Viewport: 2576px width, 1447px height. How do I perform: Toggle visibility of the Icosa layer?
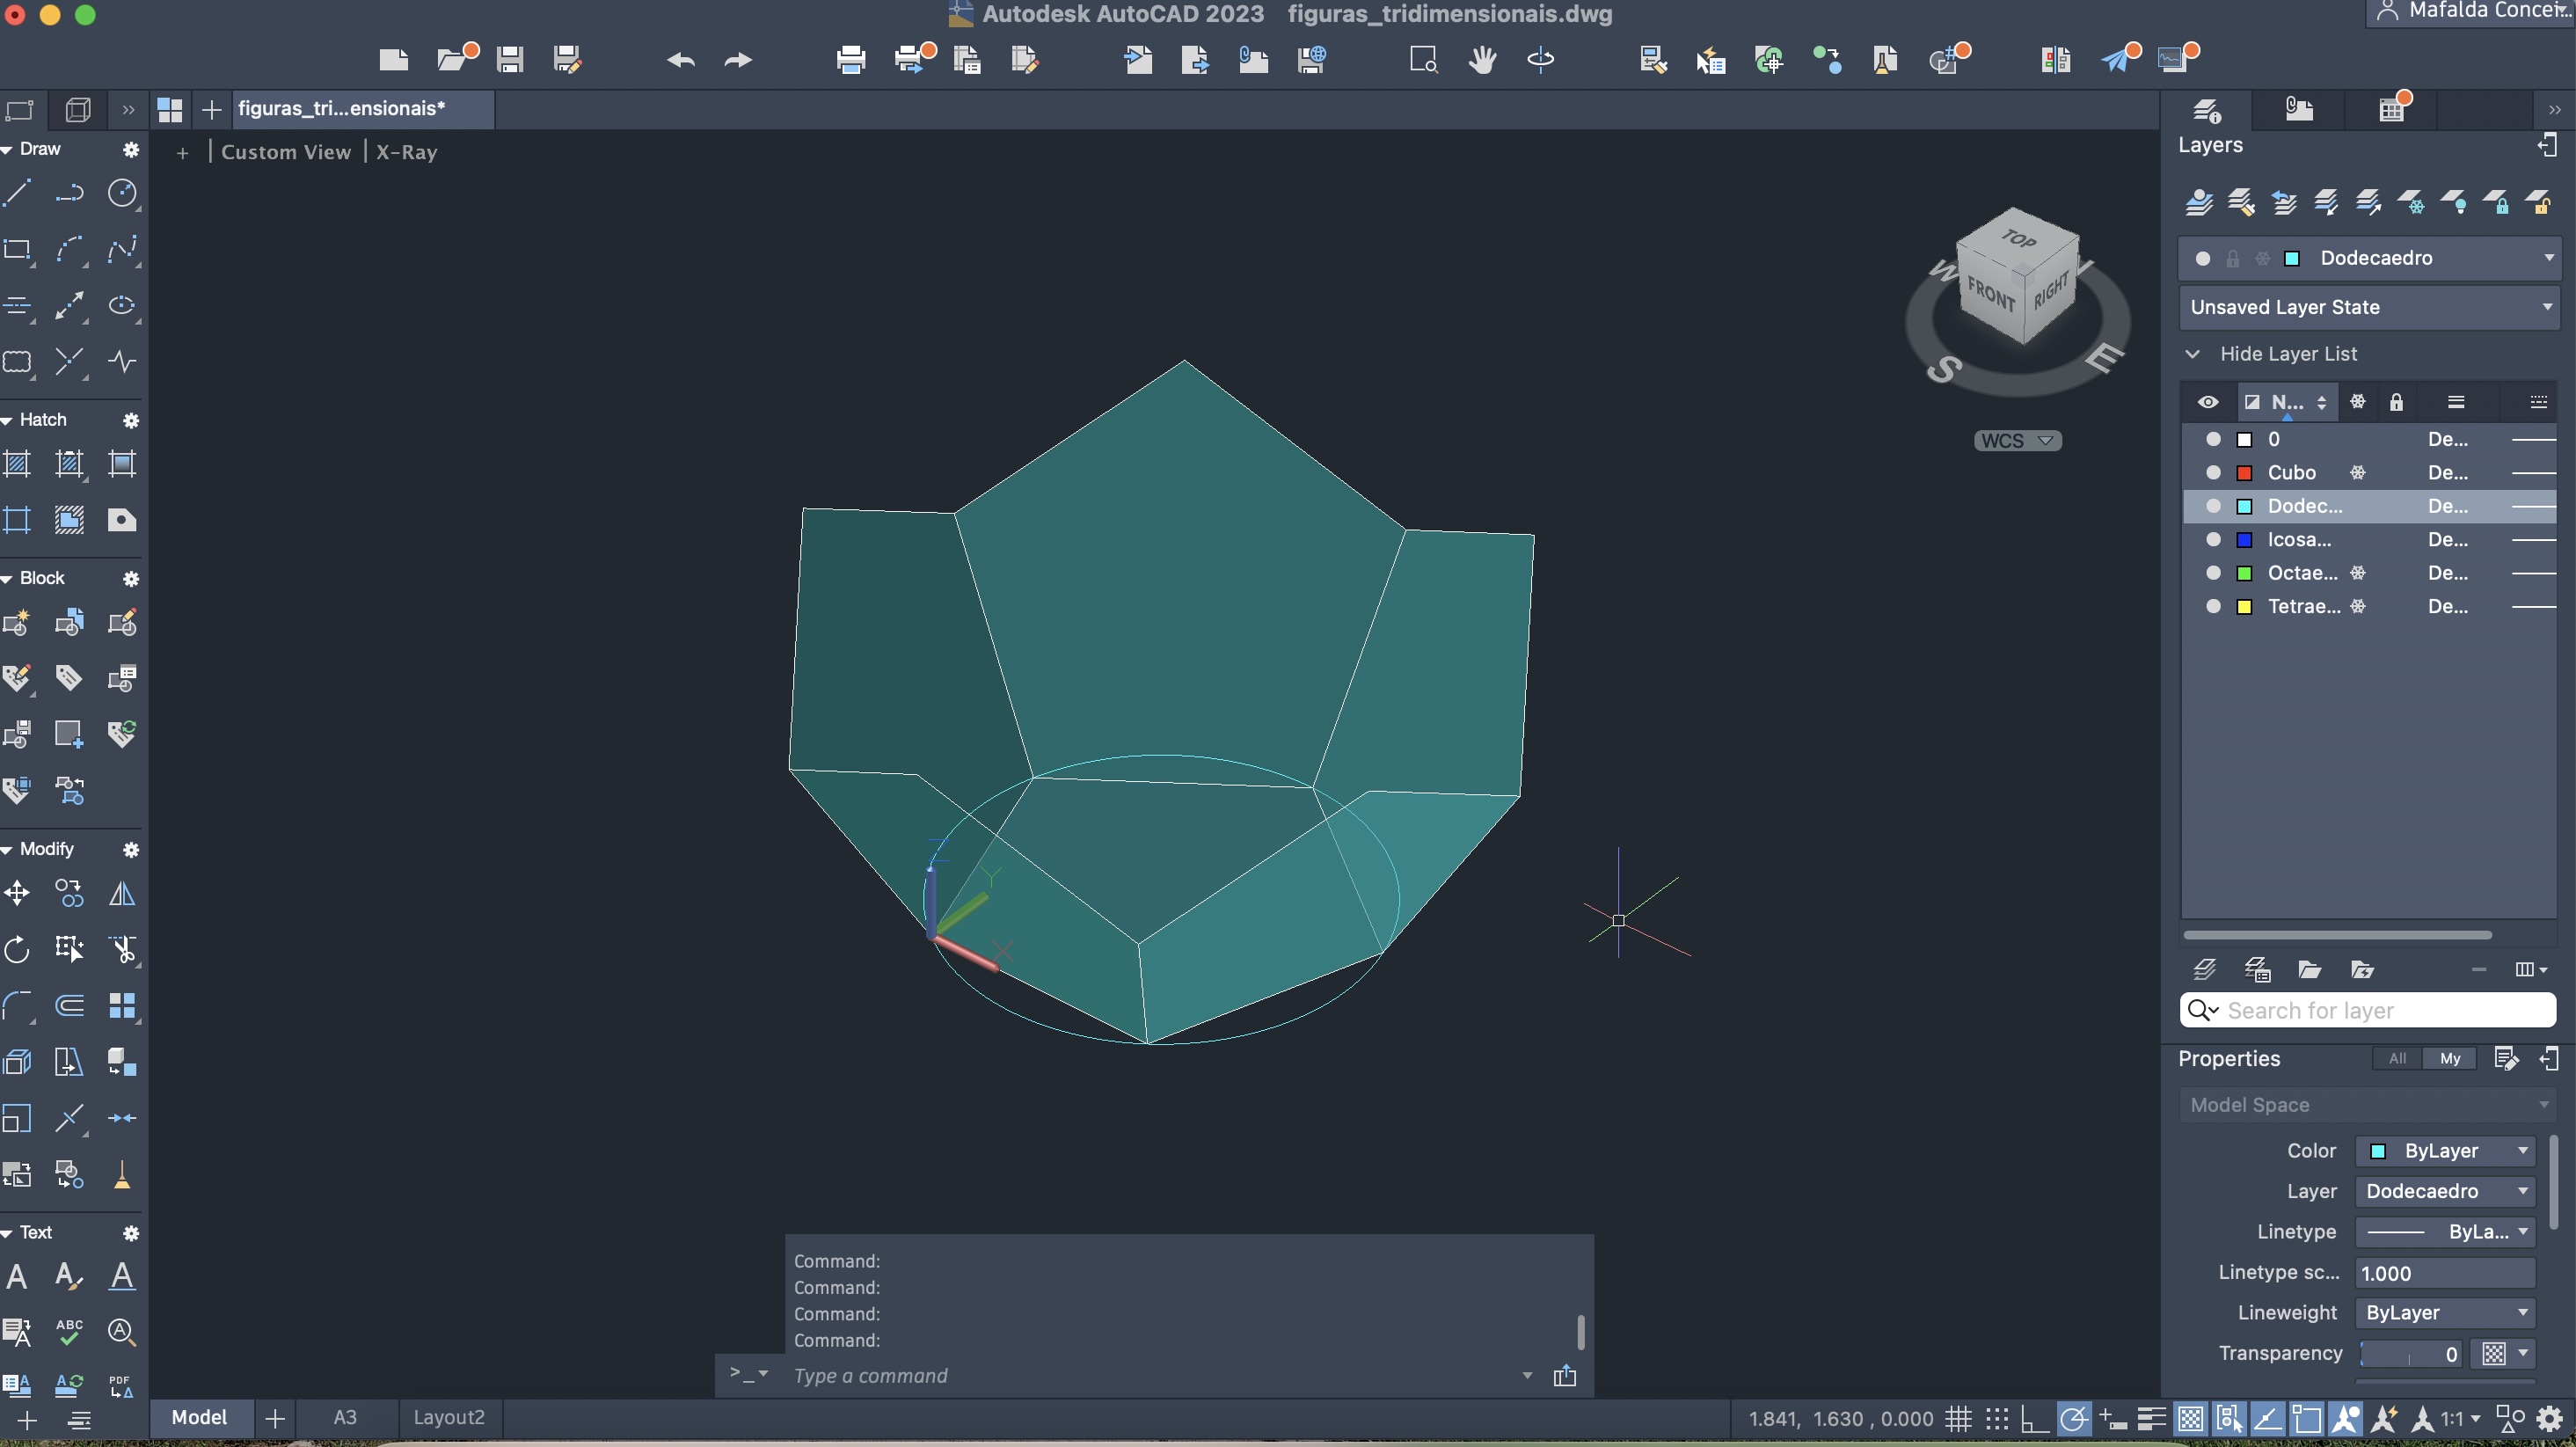[2213, 540]
